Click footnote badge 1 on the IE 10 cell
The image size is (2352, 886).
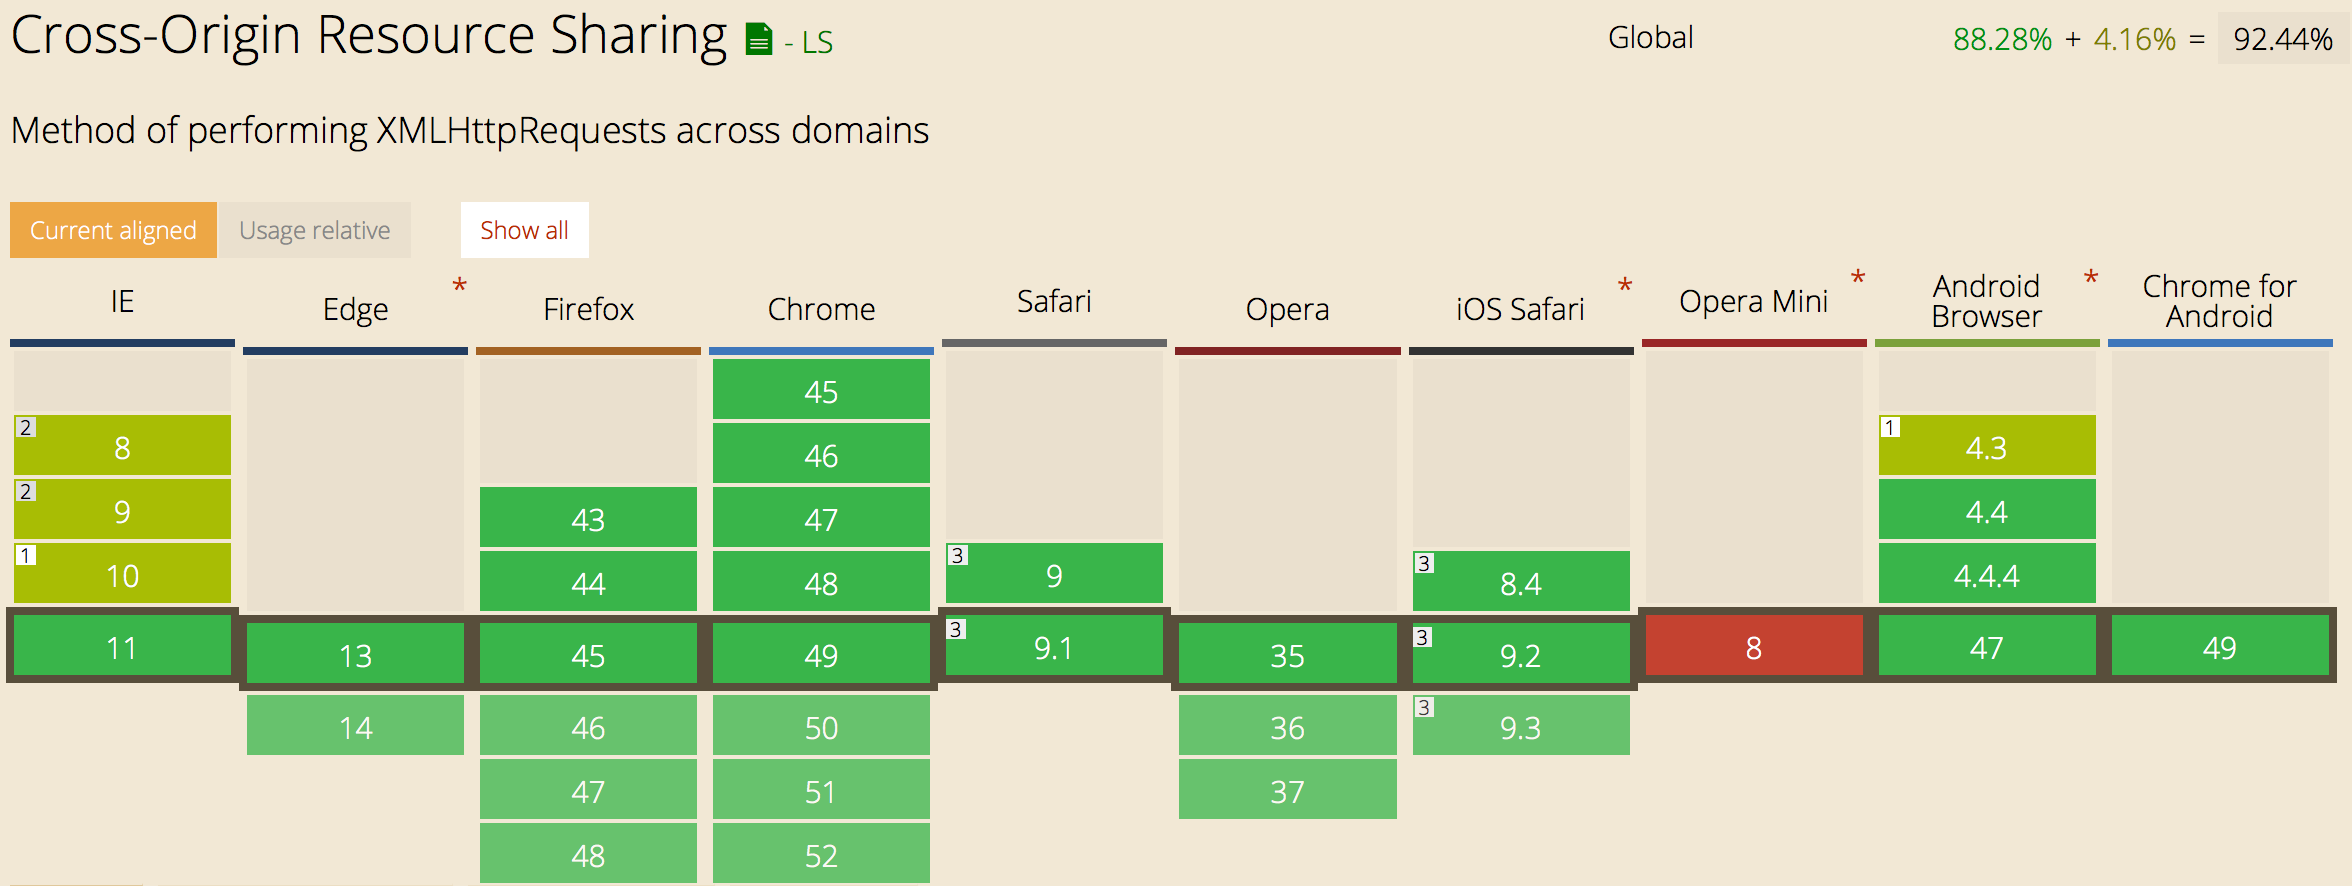[24, 555]
